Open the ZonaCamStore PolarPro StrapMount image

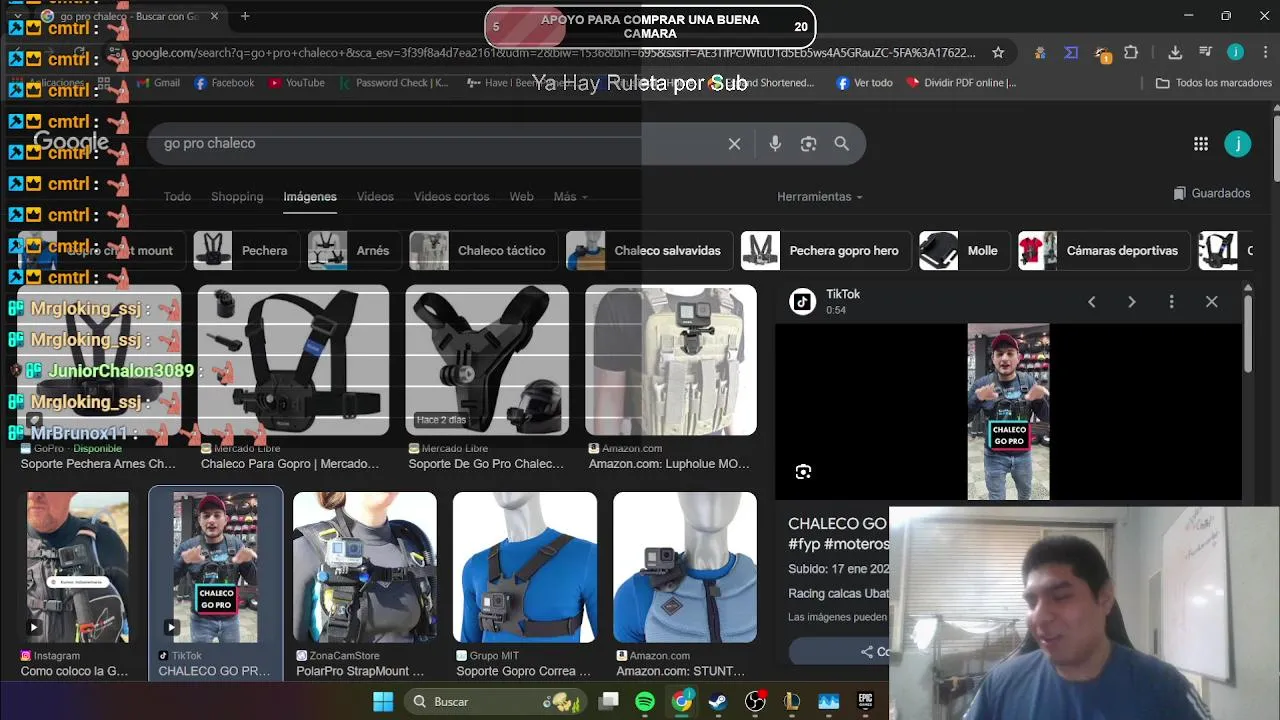(x=365, y=567)
